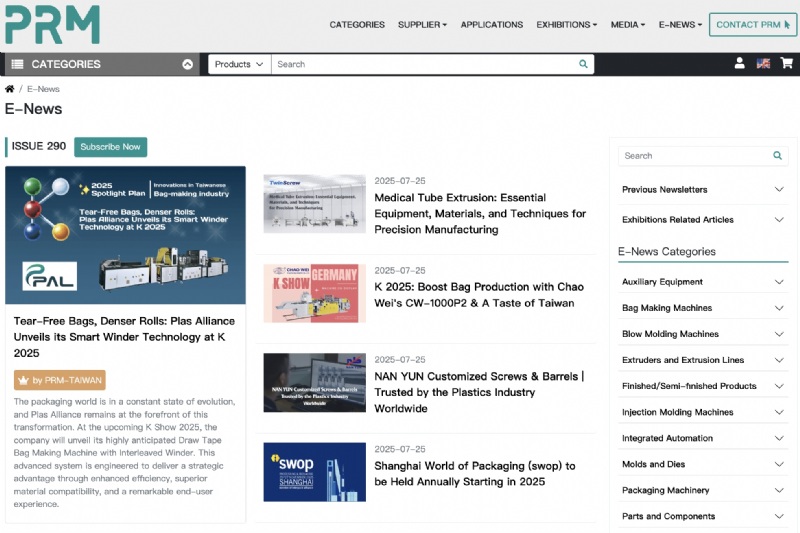
Task: Click the categories list icon
Action: click(x=17, y=64)
